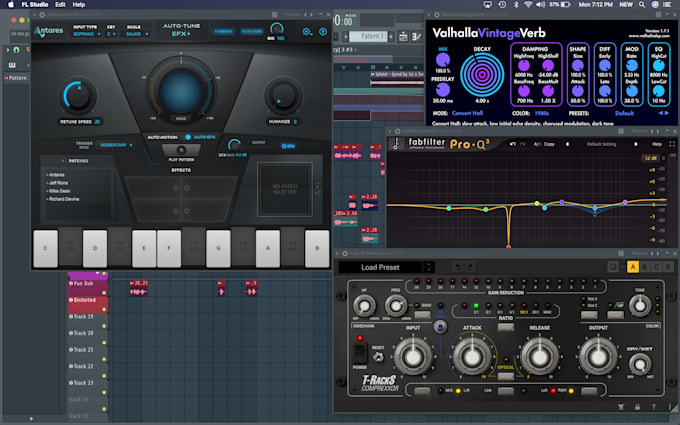680x425 pixels.
Task: Toggle FabFilter Pro-Q full screen icon
Action: coord(672,144)
